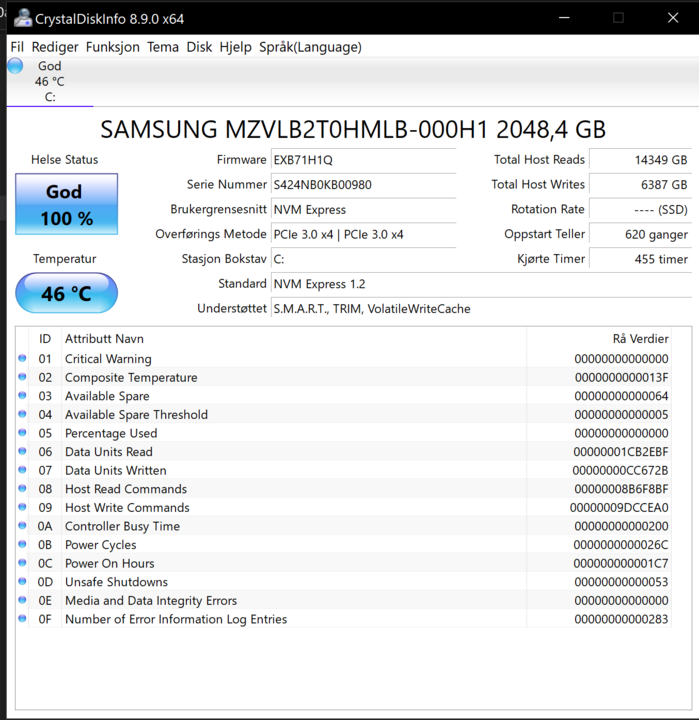Click the status dot for Available Spare Threshold

(22, 414)
